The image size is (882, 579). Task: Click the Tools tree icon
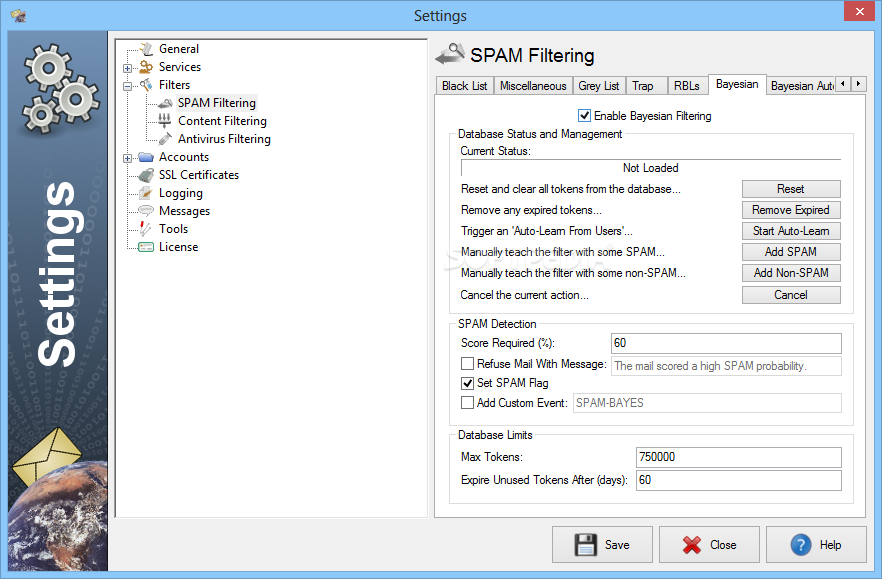pos(146,228)
